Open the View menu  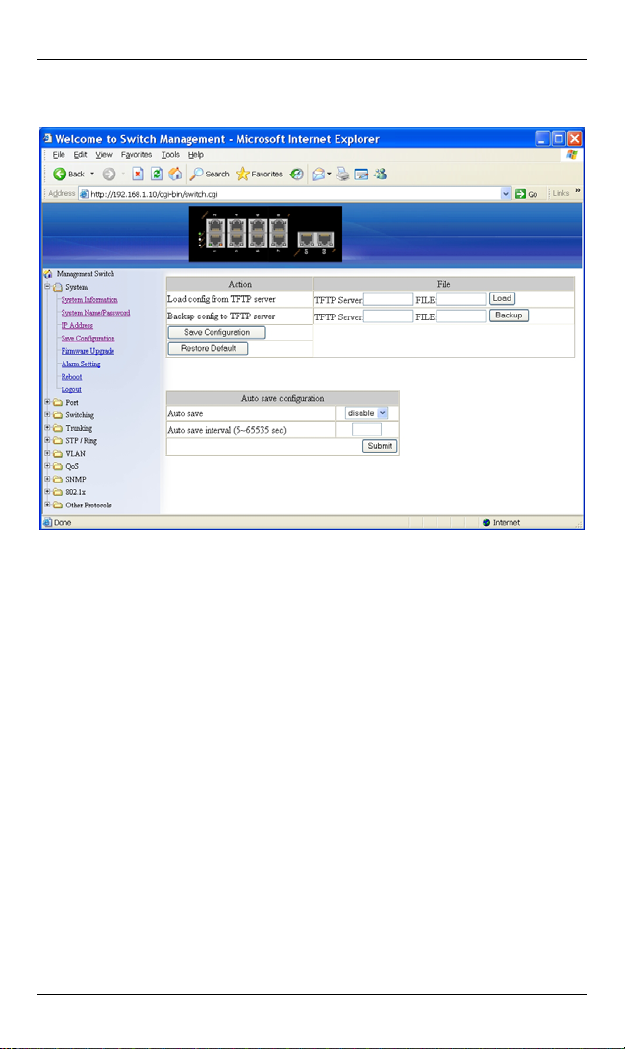click(x=104, y=155)
